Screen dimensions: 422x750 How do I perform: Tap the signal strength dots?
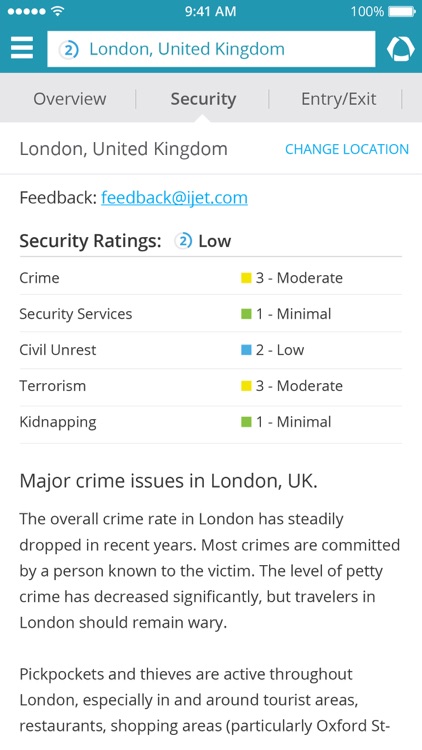click(28, 11)
